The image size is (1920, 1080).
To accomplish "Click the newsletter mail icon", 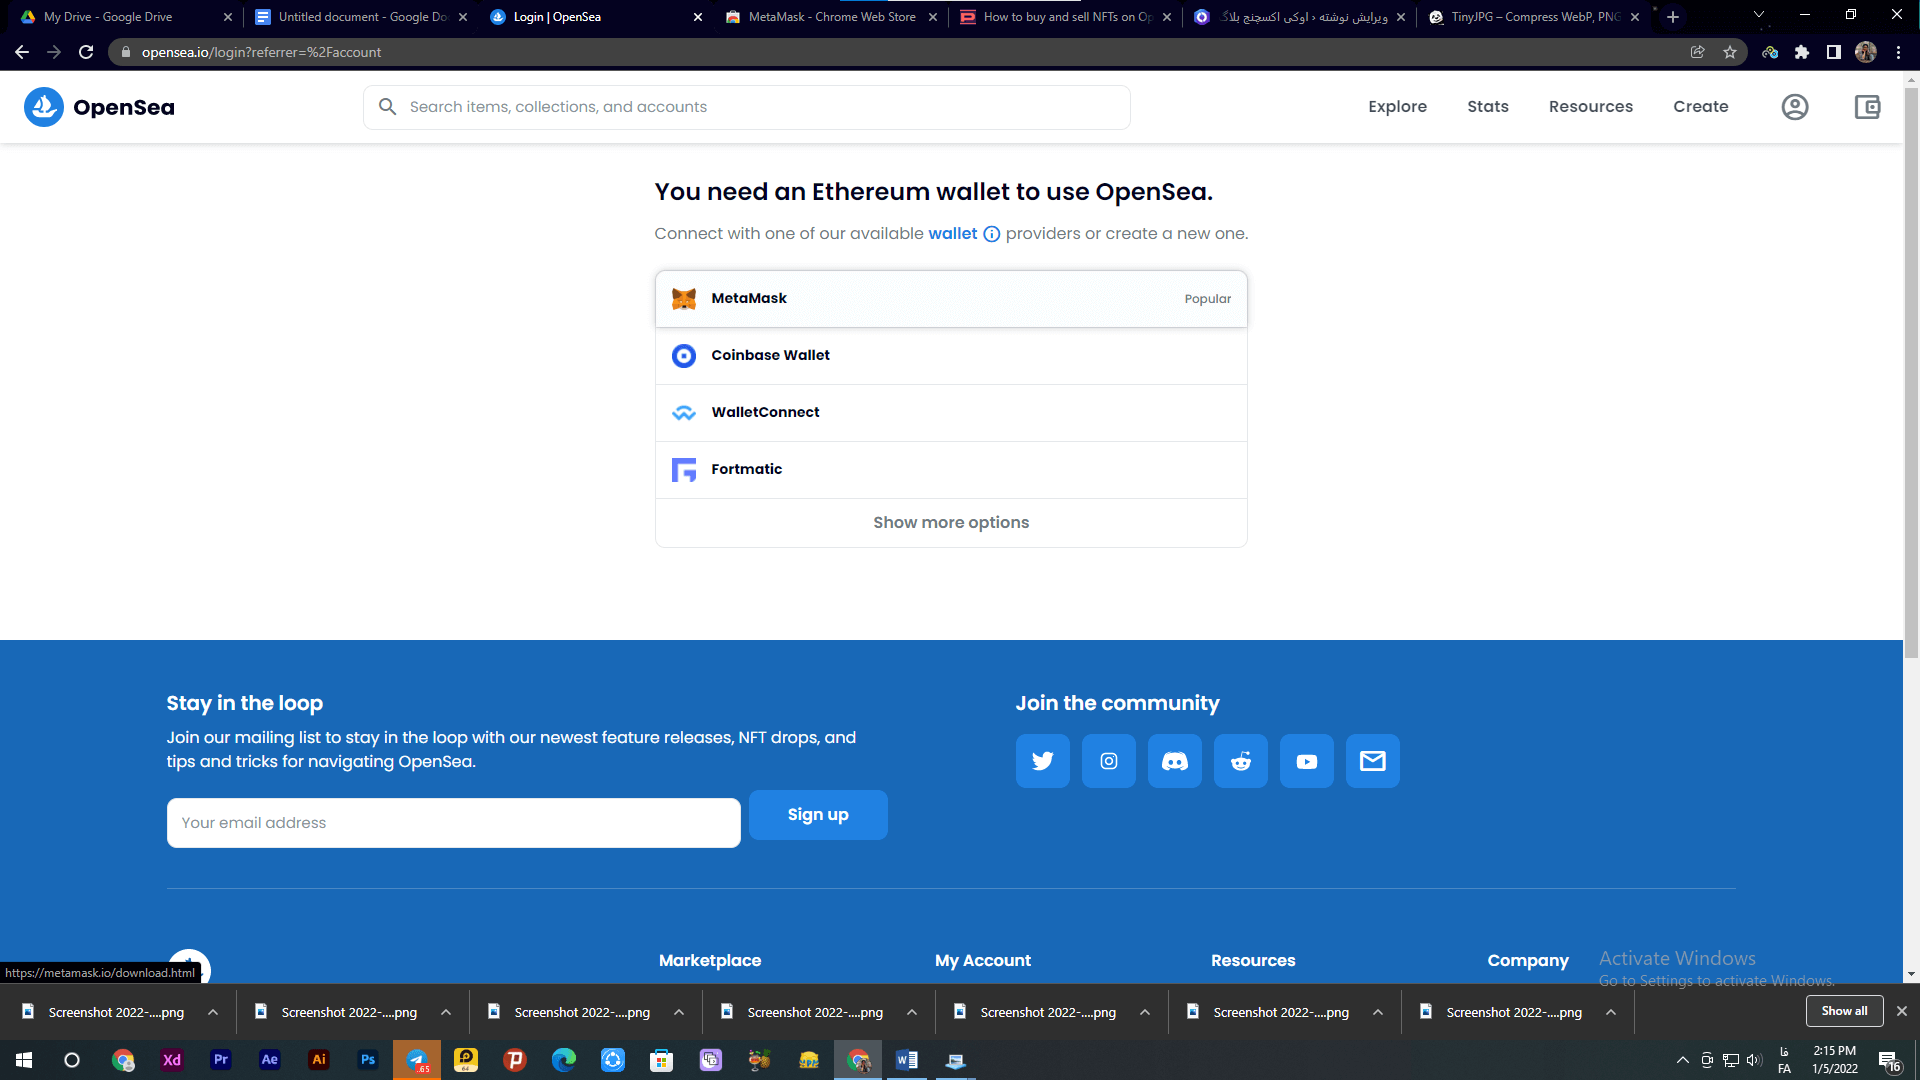I will click(1373, 761).
